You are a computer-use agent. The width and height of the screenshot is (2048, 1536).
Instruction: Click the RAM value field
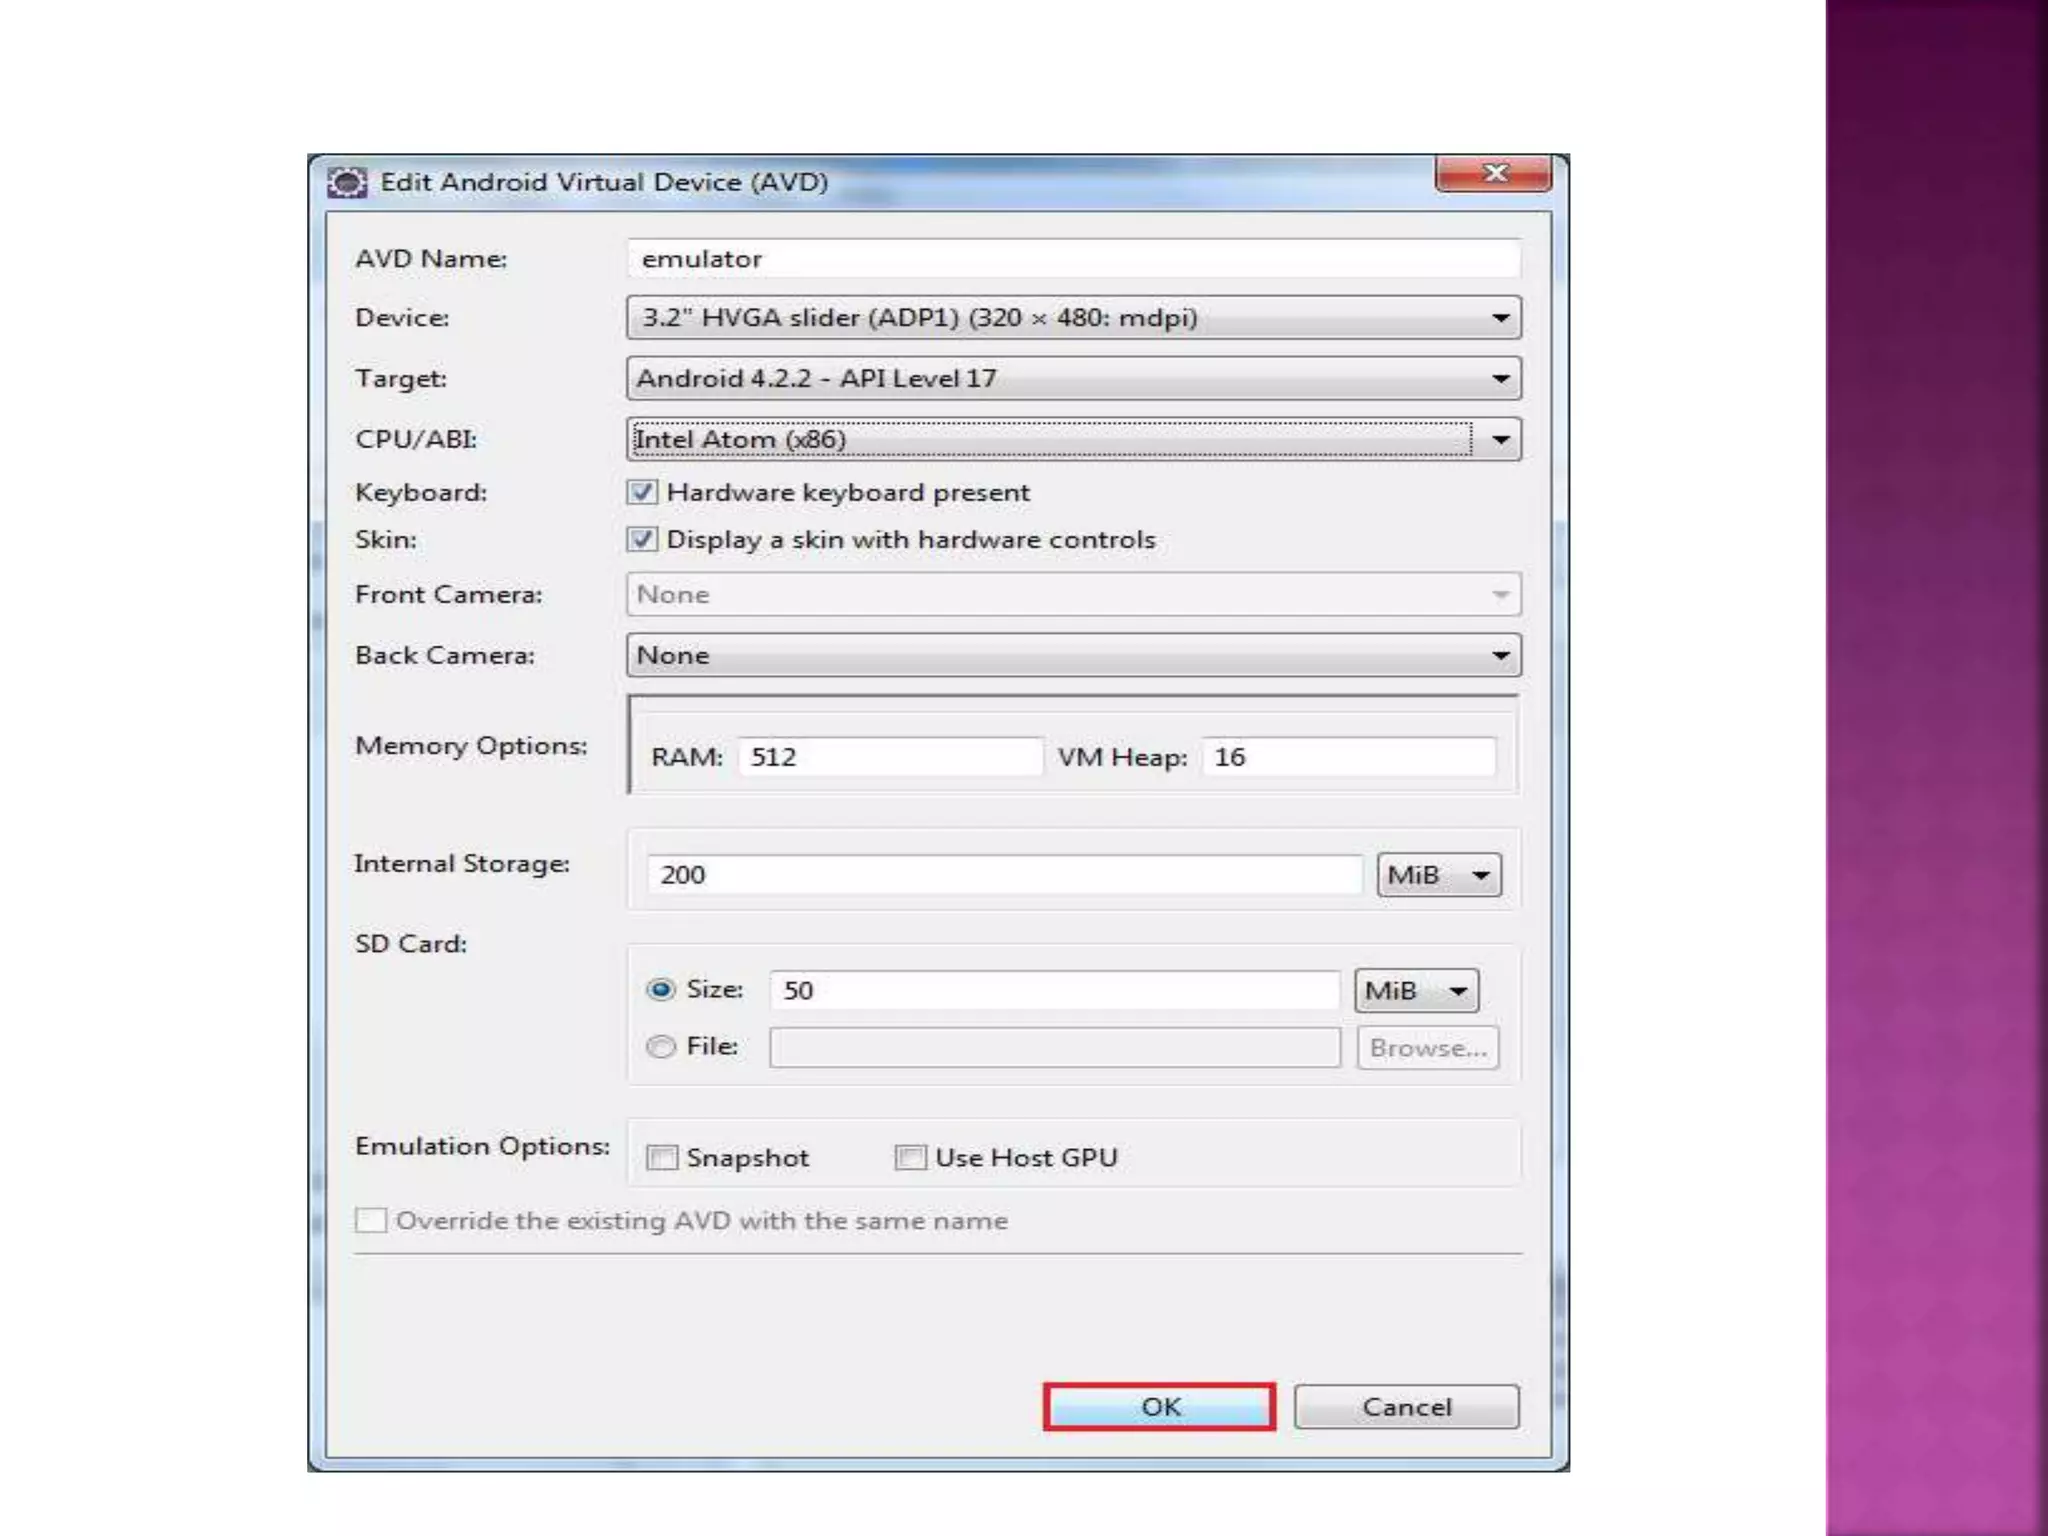click(x=890, y=757)
